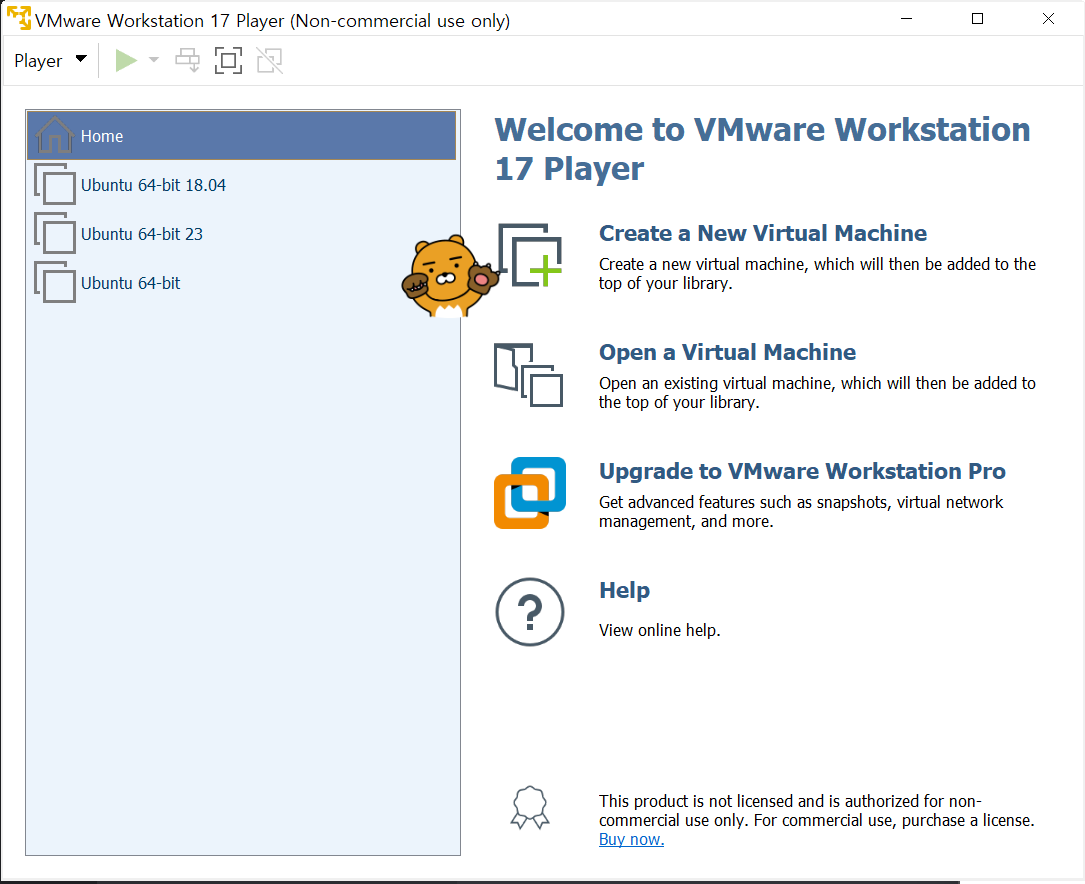Click the license ribbon badge icon
The image size is (1085, 884).
(x=530, y=807)
